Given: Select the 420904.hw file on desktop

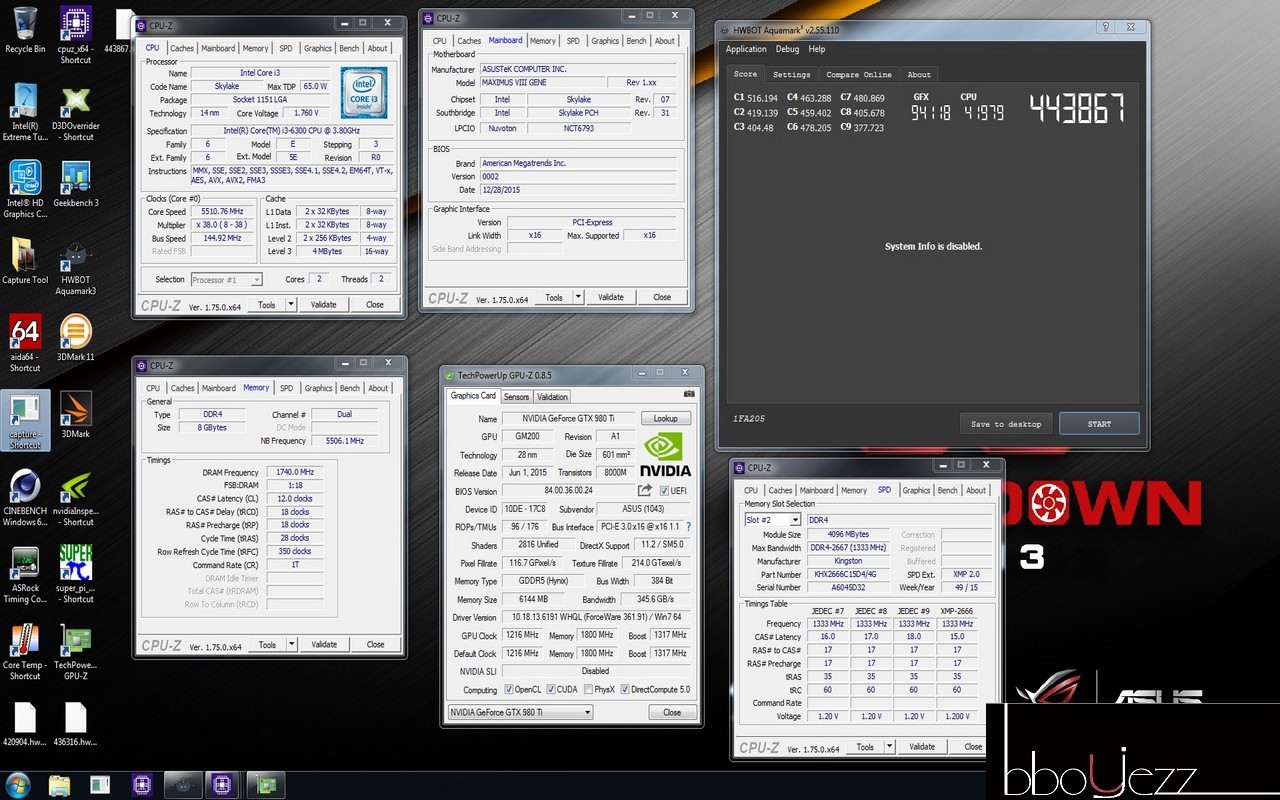Looking at the screenshot, I should [25, 725].
